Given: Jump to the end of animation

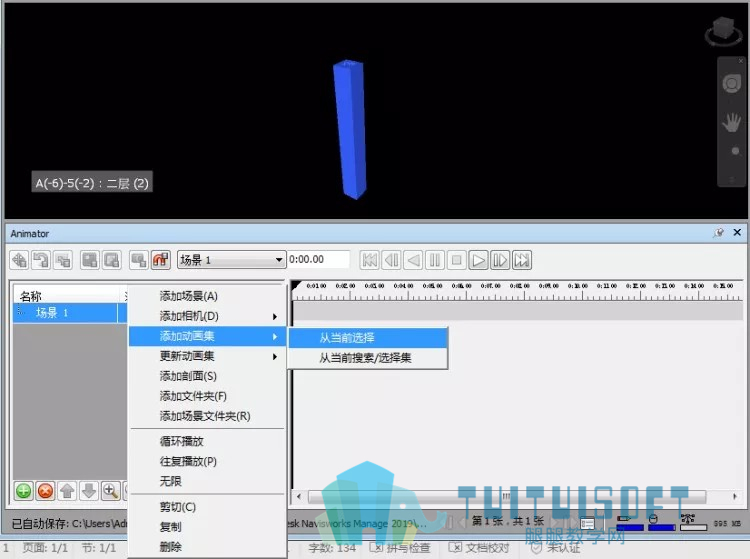Looking at the screenshot, I should click(x=522, y=260).
